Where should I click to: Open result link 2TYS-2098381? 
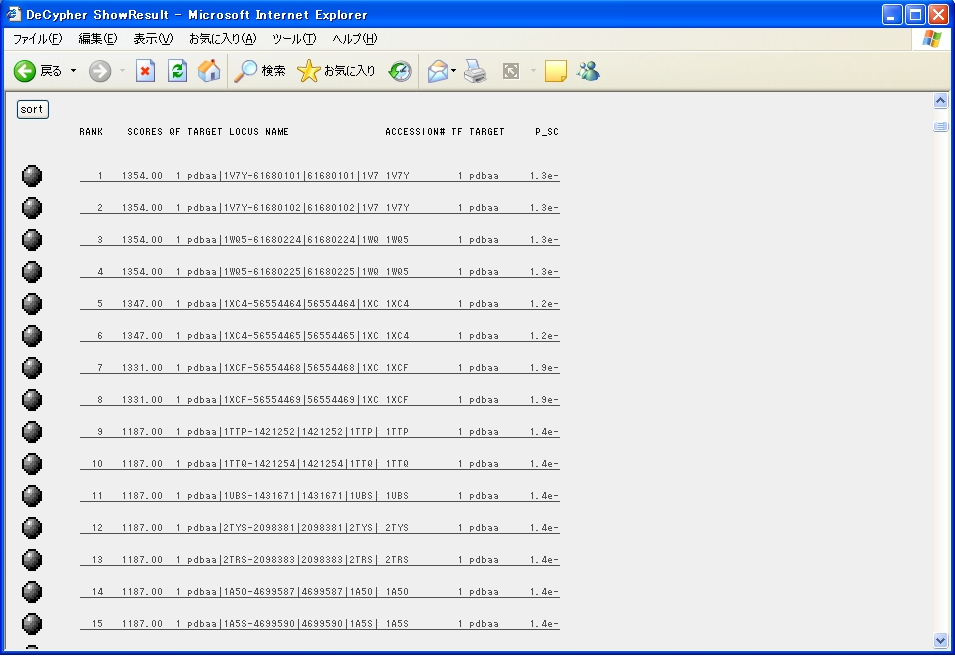319,527
